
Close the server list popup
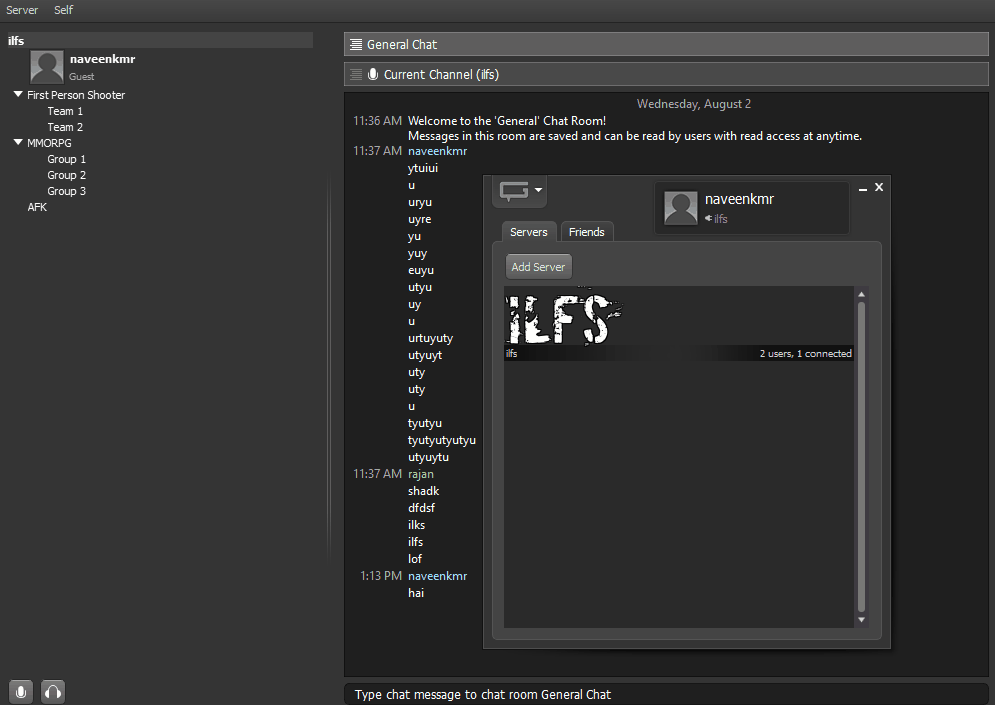879,187
